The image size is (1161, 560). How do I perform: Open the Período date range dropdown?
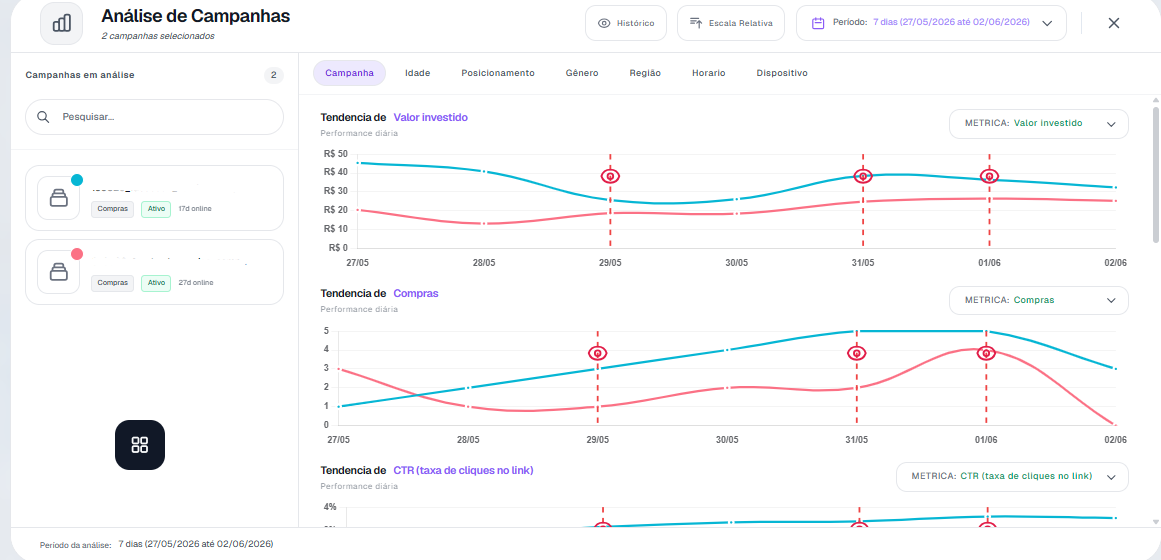(931, 23)
